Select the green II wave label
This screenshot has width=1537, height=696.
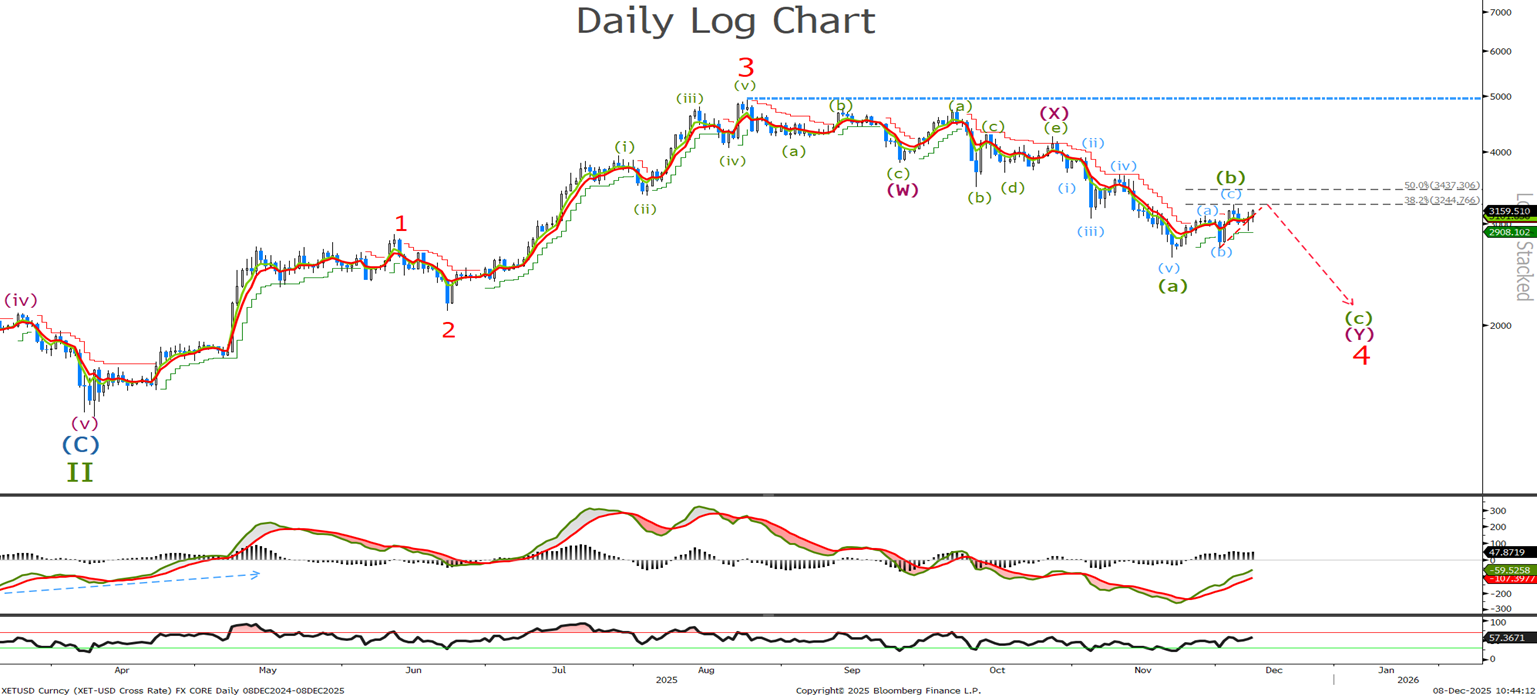(80, 472)
